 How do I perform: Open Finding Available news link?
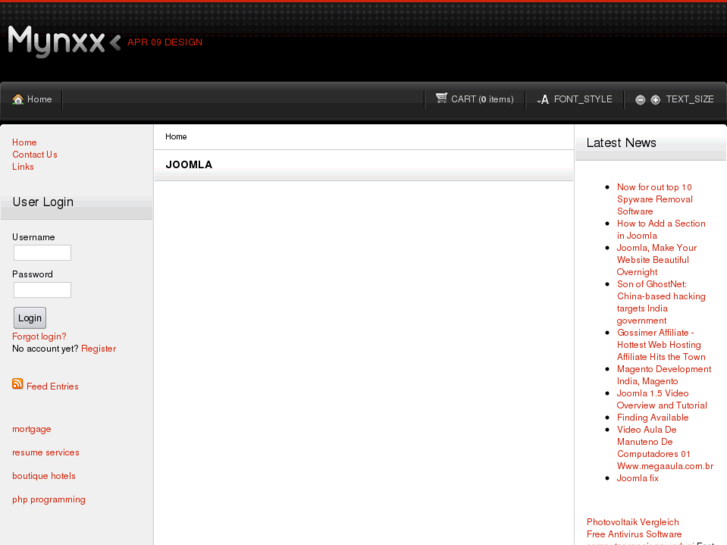pyautogui.click(x=652, y=417)
